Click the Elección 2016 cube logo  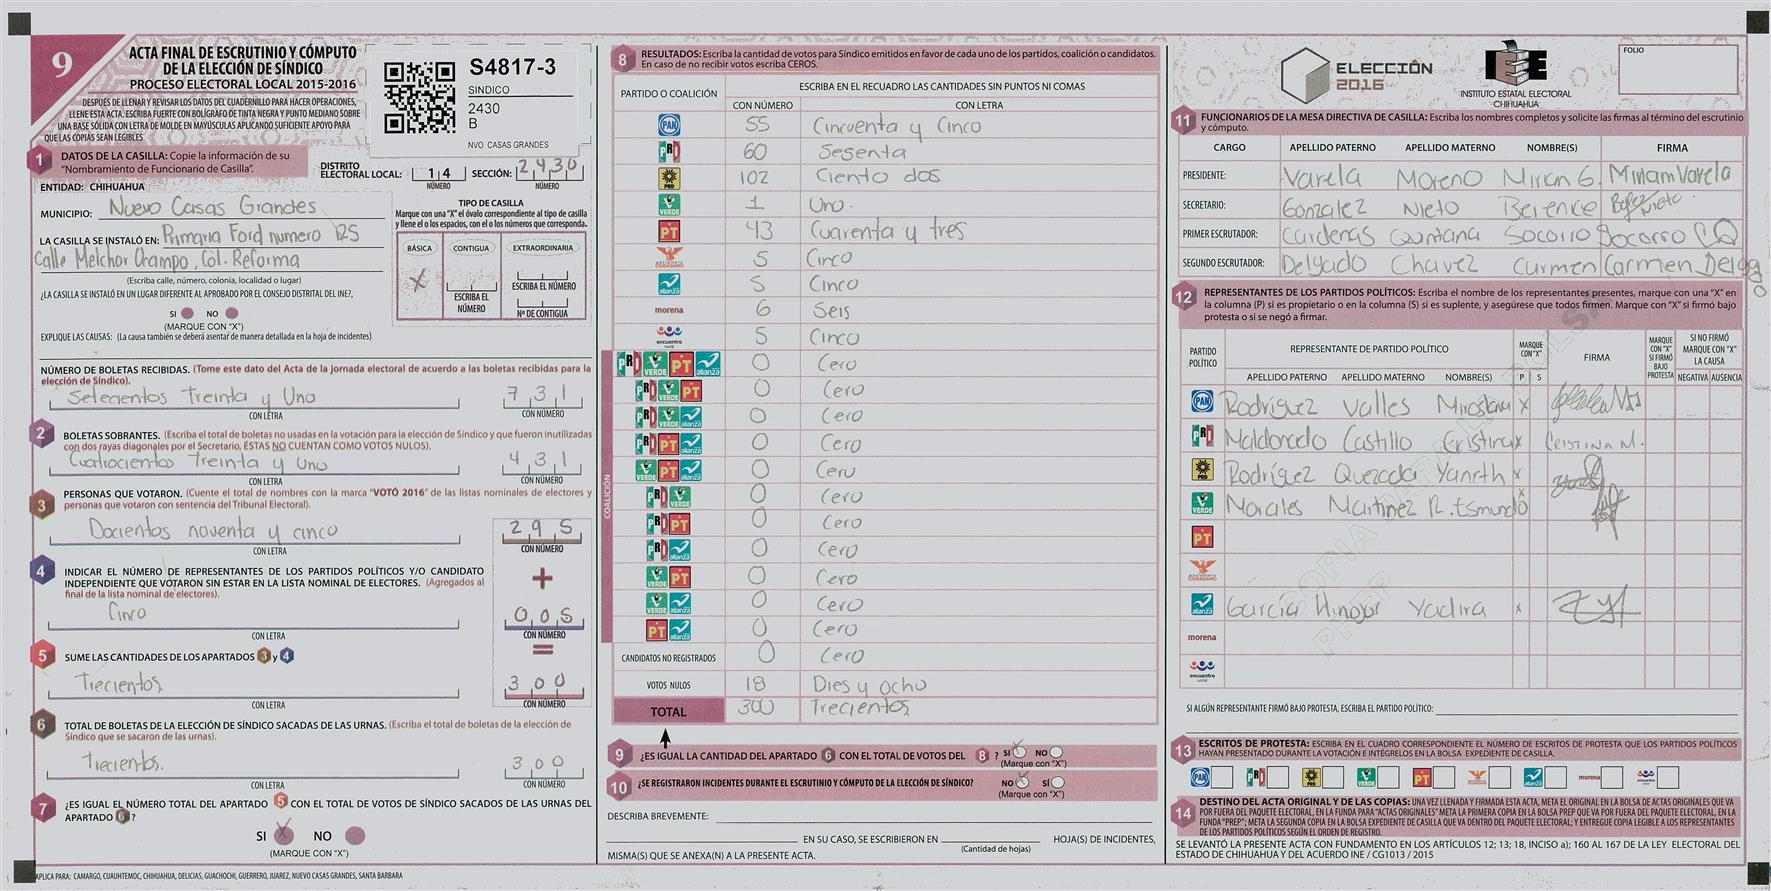coord(1306,75)
